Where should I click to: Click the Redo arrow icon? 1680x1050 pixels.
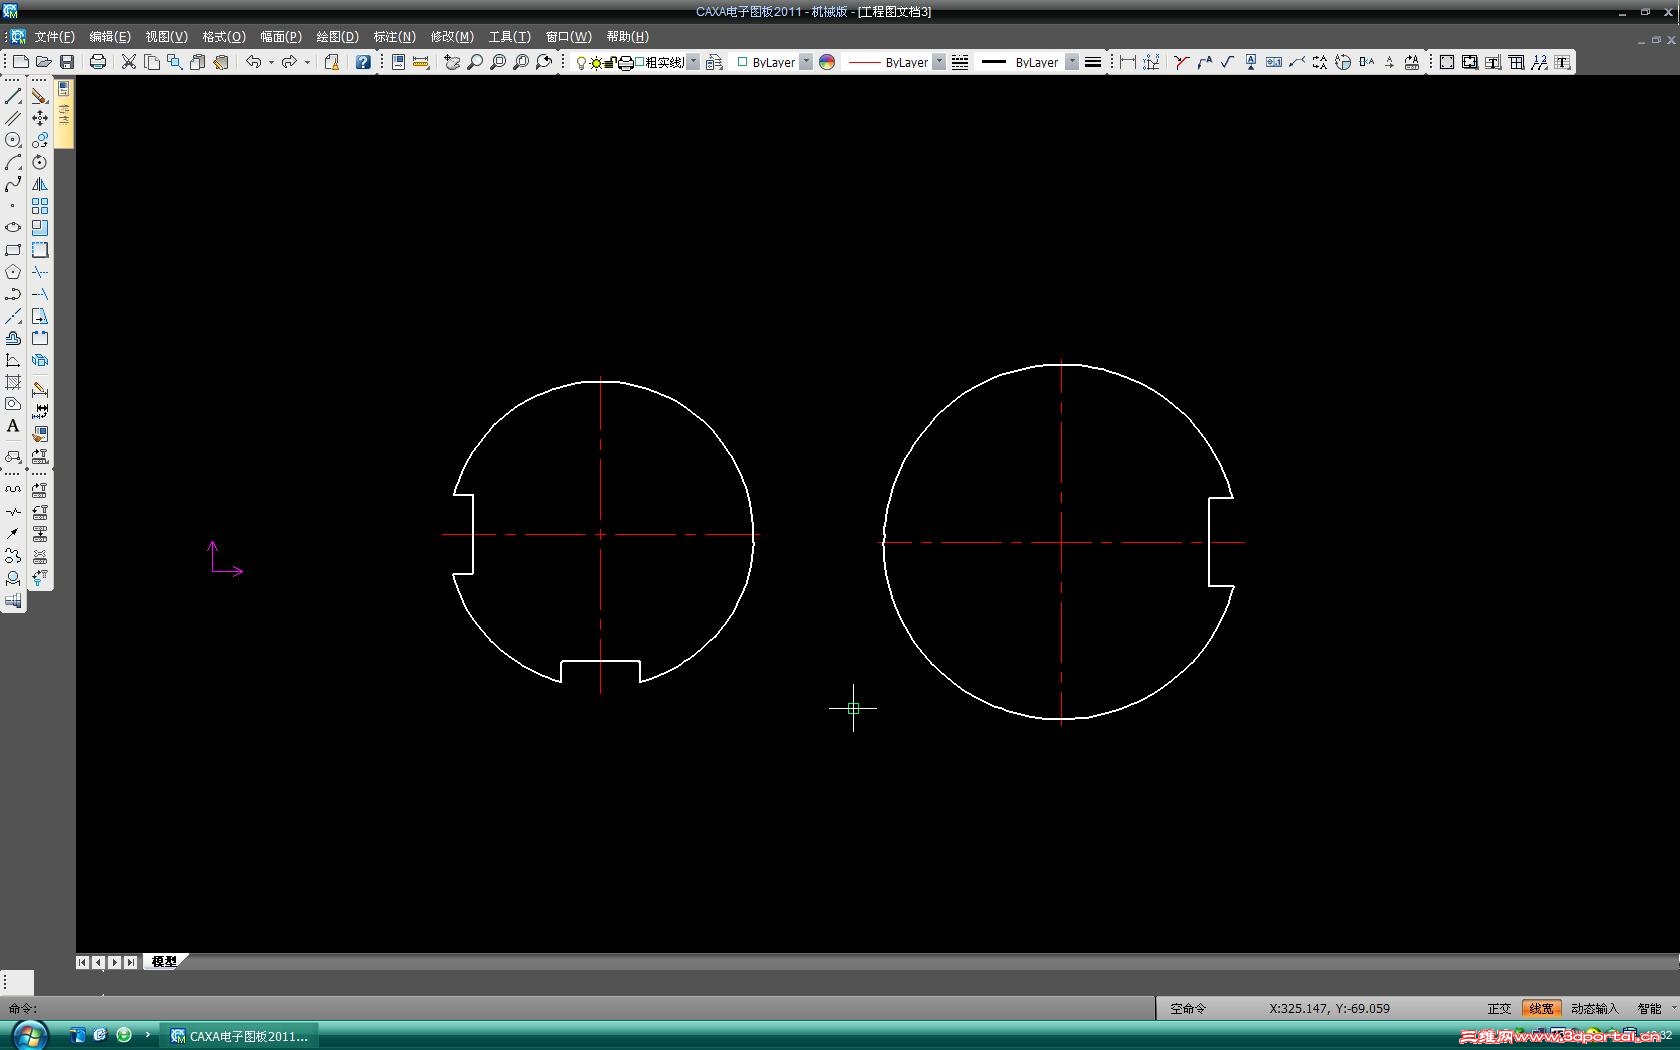click(289, 62)
